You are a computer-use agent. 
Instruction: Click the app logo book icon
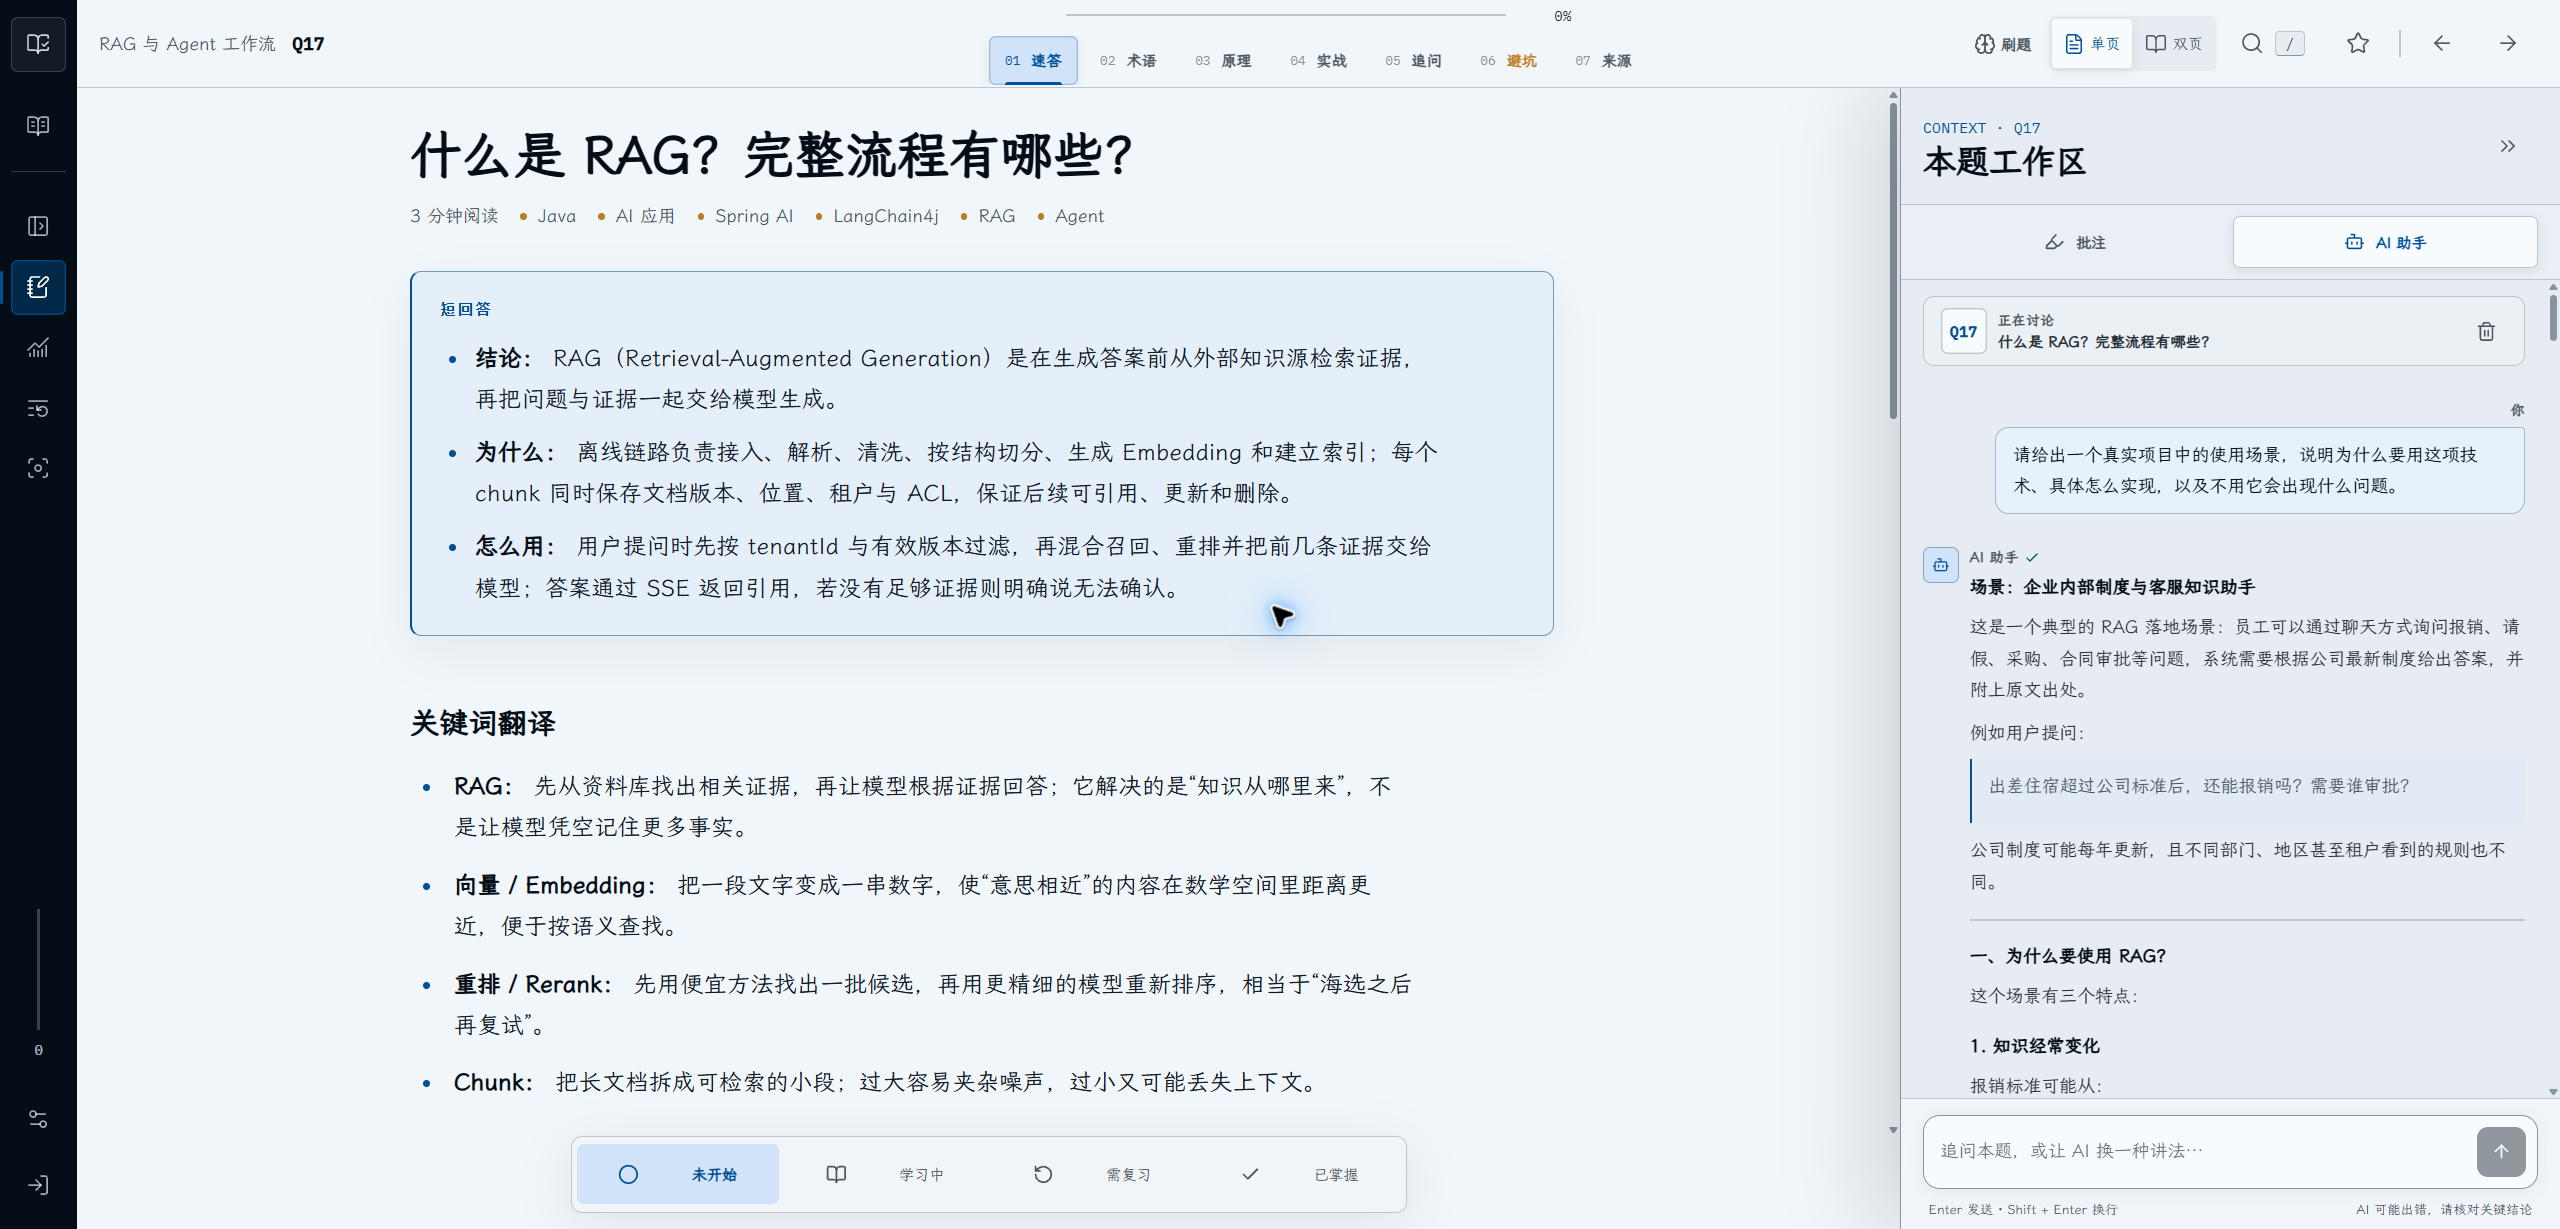38,44
